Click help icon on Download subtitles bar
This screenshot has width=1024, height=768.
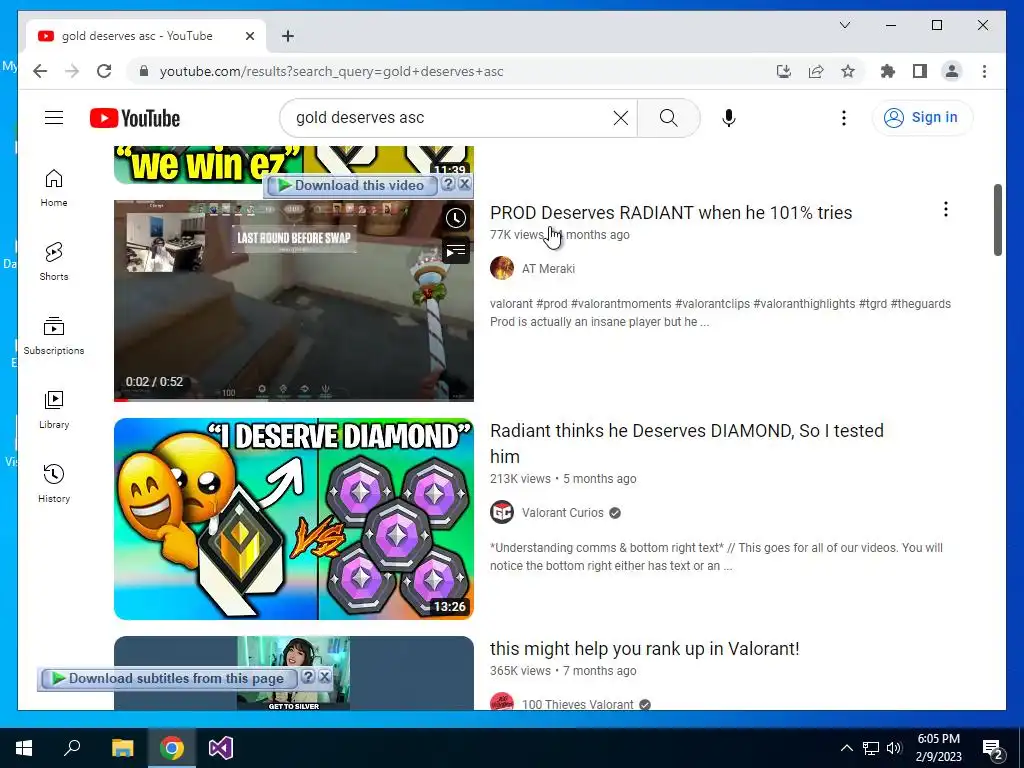tap(308, 677)
